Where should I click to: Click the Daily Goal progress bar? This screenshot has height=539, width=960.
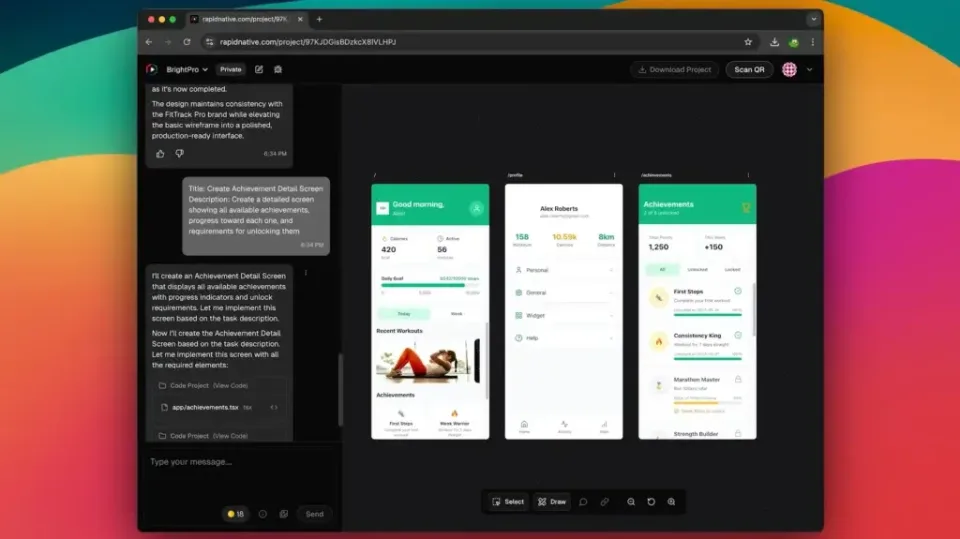(x=430, y=285)
